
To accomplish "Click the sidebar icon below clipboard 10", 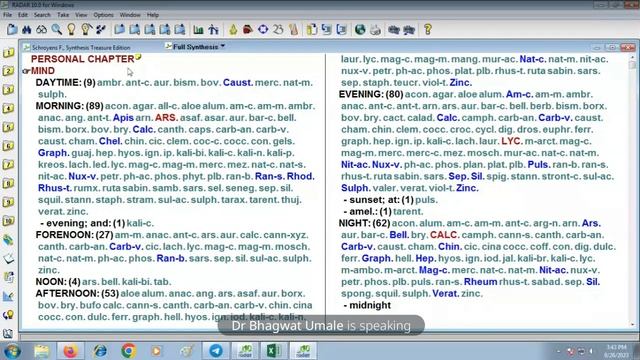I will (8, 240).
